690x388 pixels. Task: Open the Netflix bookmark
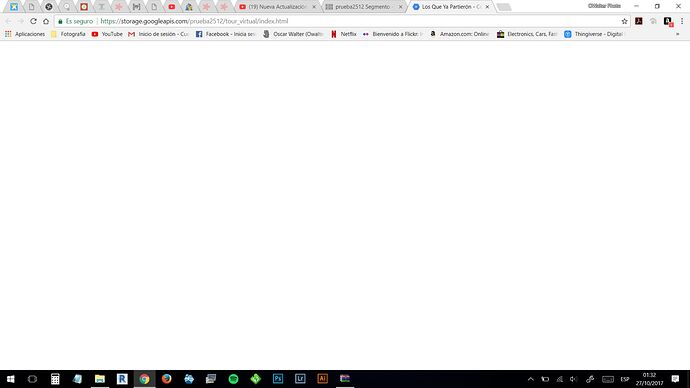click(x=344, y=34)
